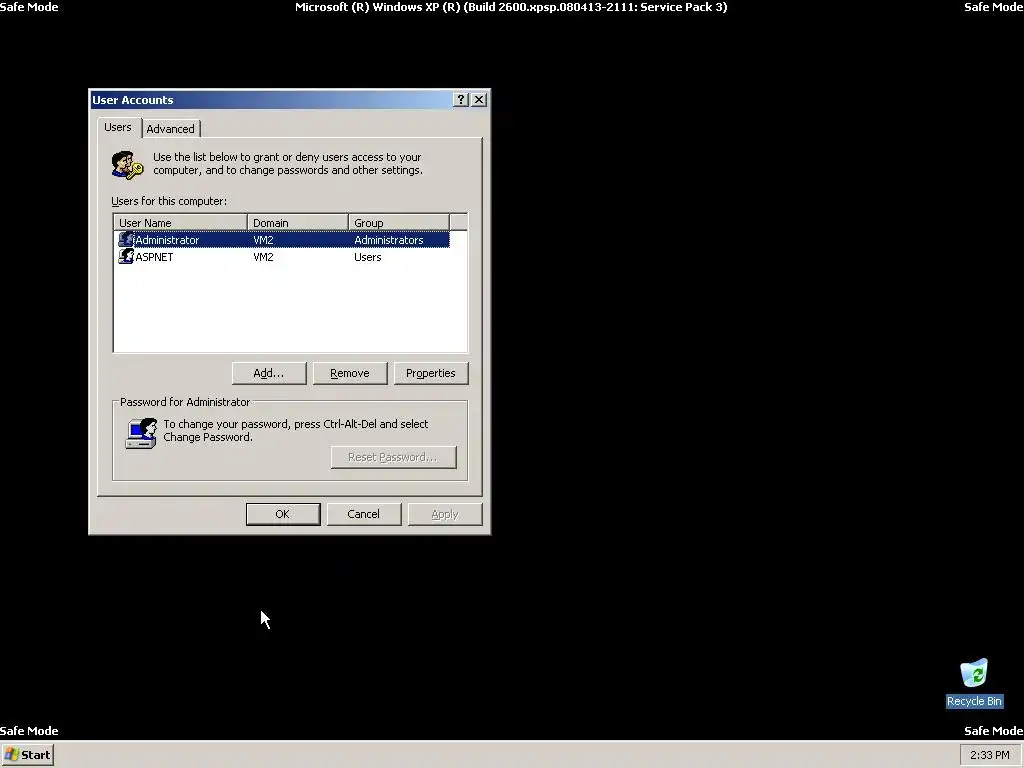Switch to the Advanced tab
The height and width of the screenshot is (768, 1024).
(170, 129)
